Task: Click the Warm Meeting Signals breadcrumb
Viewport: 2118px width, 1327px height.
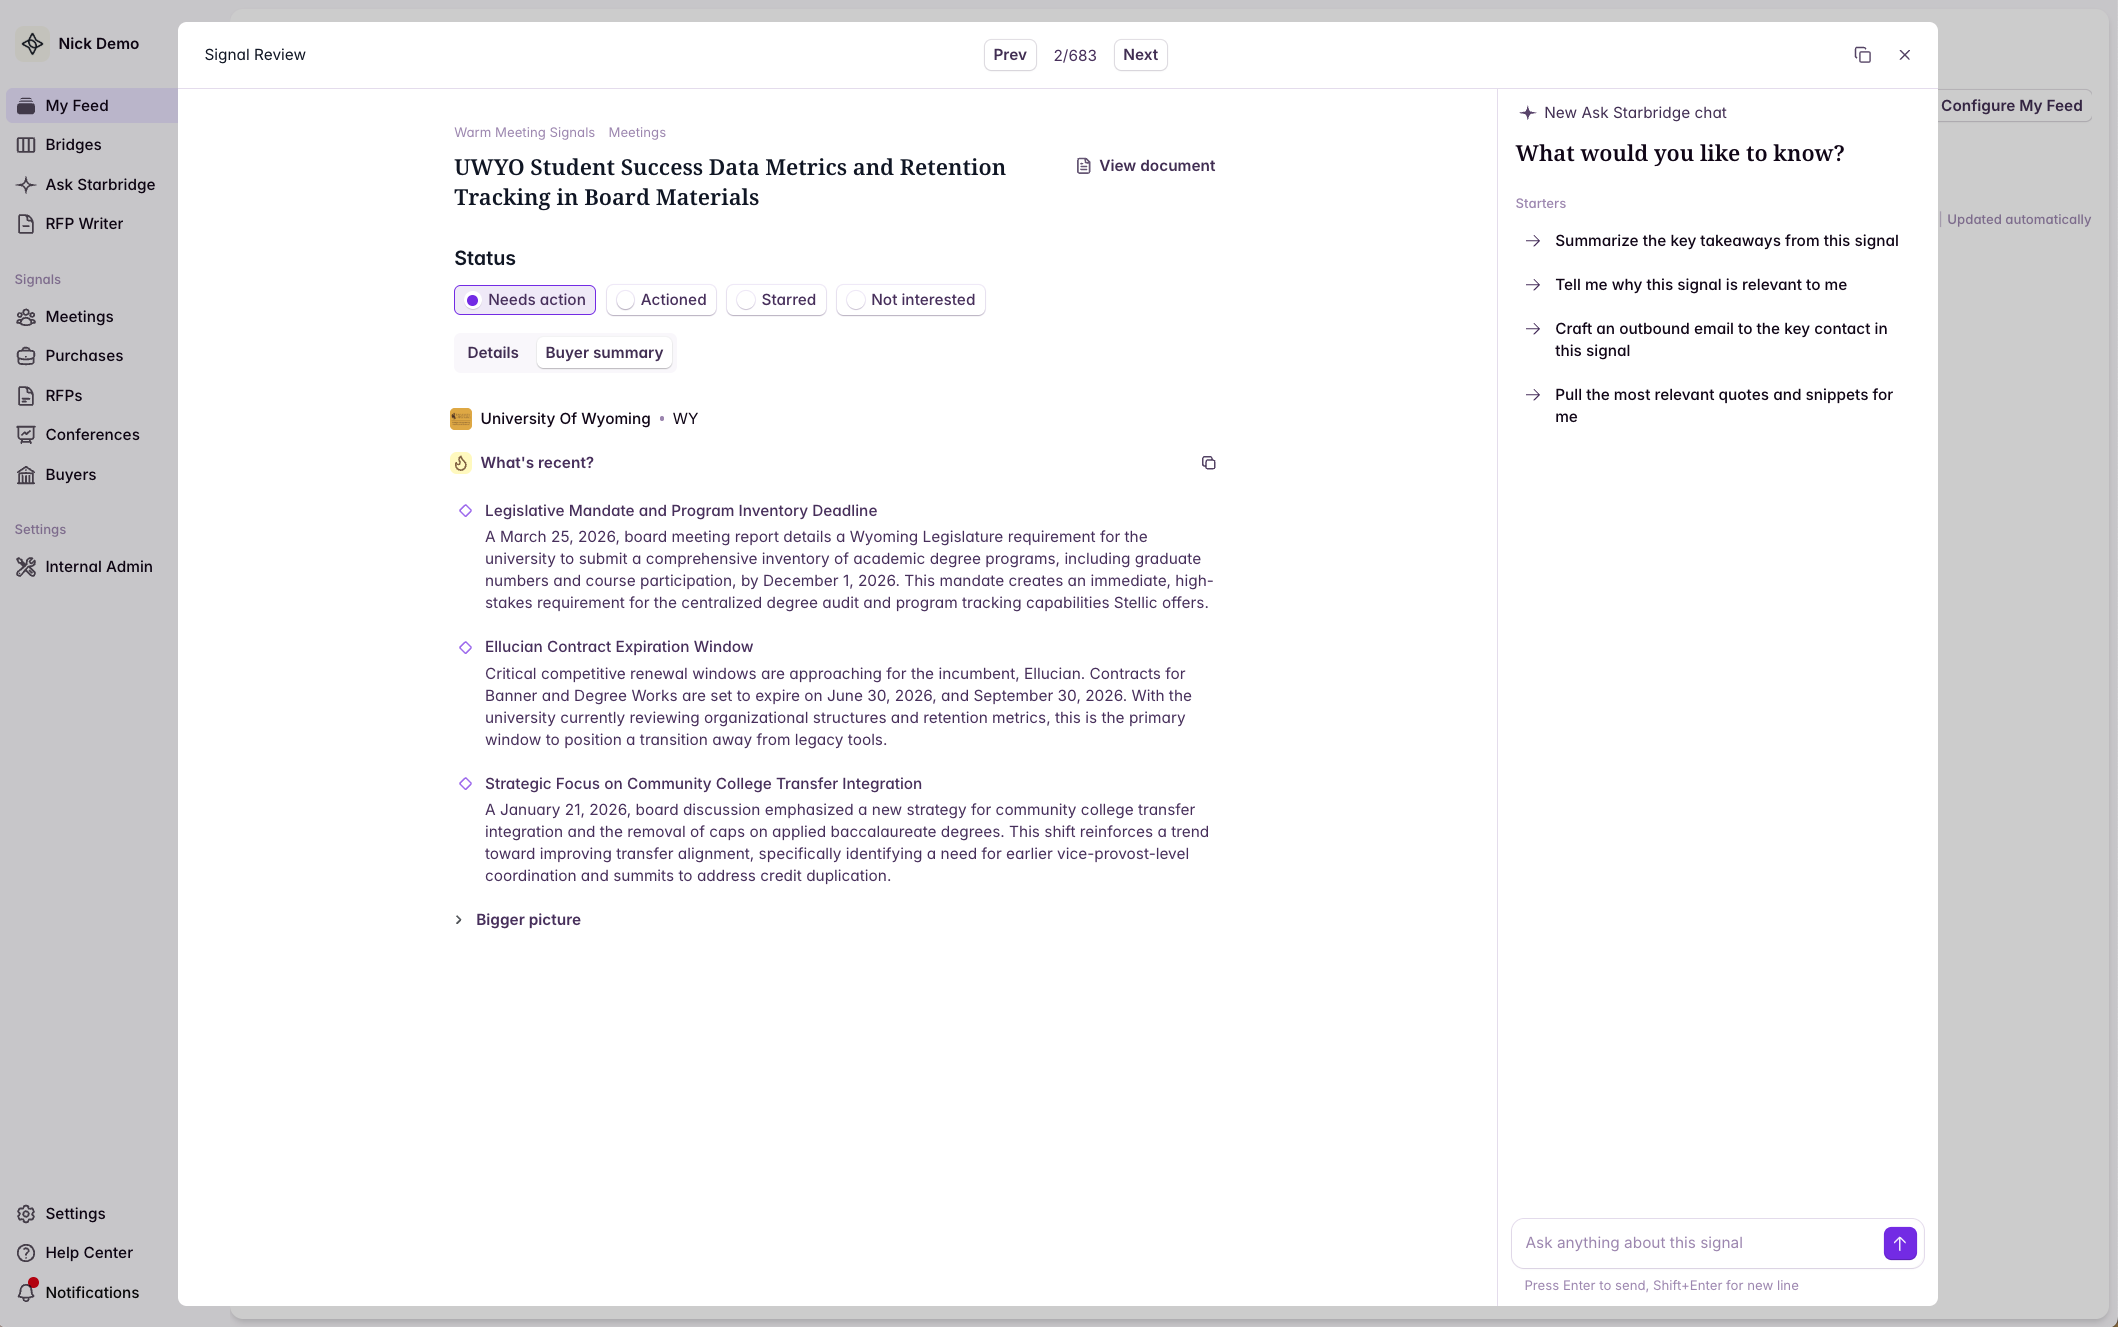Action: 524,133
